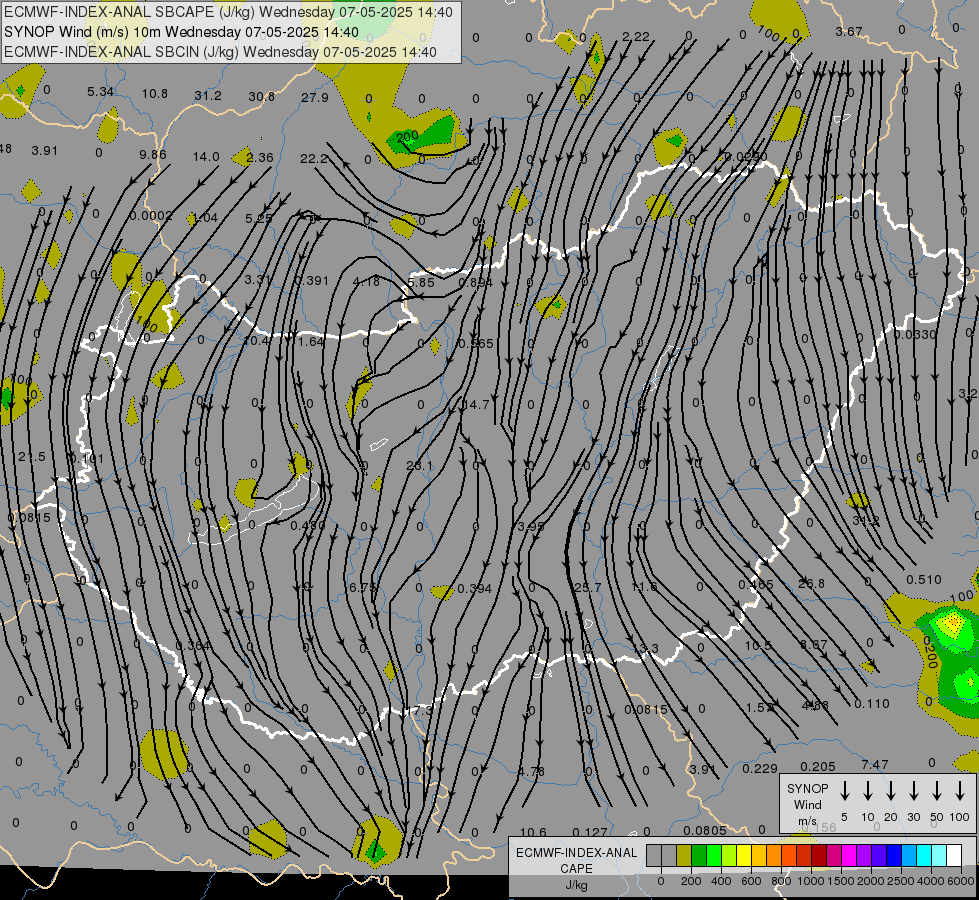
Task: Click the map value 30.8
Action: (262, 96)
